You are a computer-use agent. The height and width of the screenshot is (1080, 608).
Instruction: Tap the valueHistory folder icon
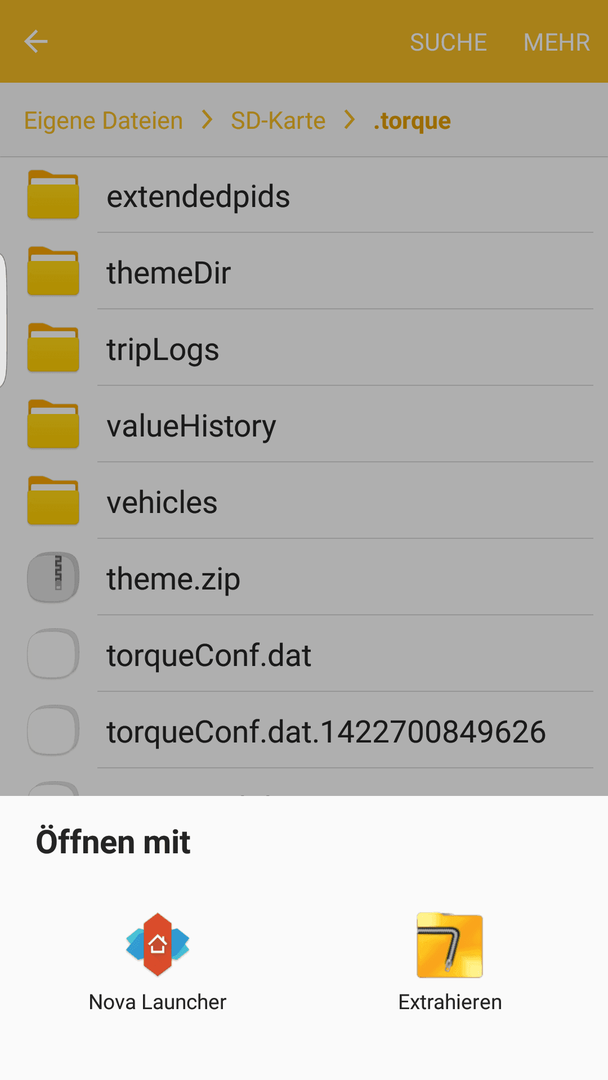pos(53,424)
